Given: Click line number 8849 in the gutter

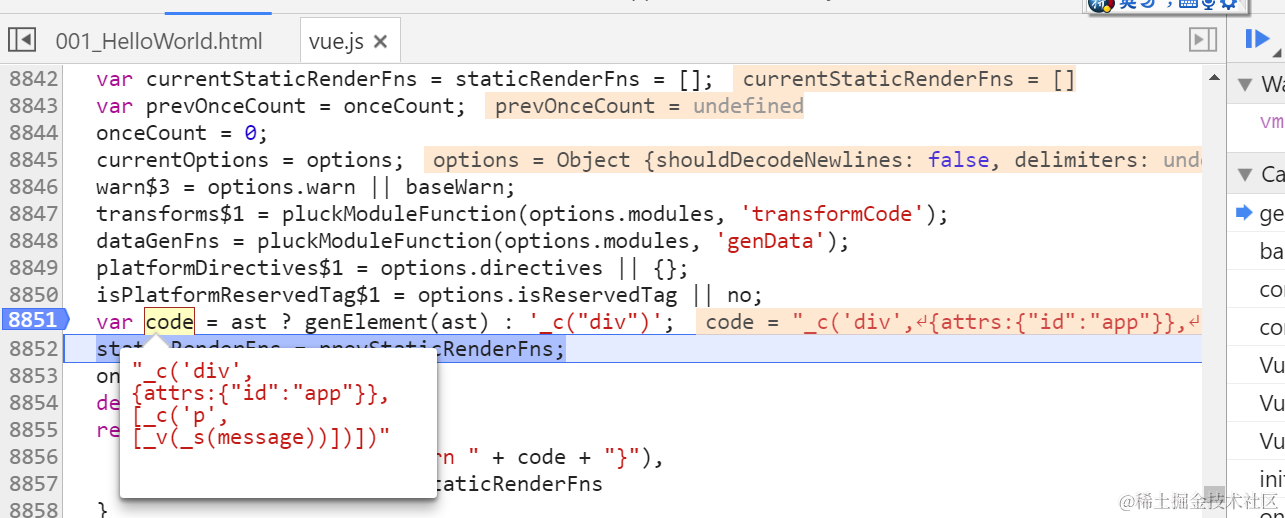Looking at the screenshot, I should click(x=34, y=268).
